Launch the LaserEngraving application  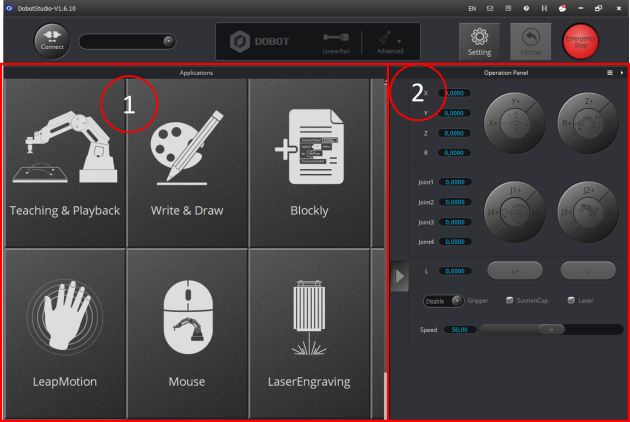pos(309,334)
